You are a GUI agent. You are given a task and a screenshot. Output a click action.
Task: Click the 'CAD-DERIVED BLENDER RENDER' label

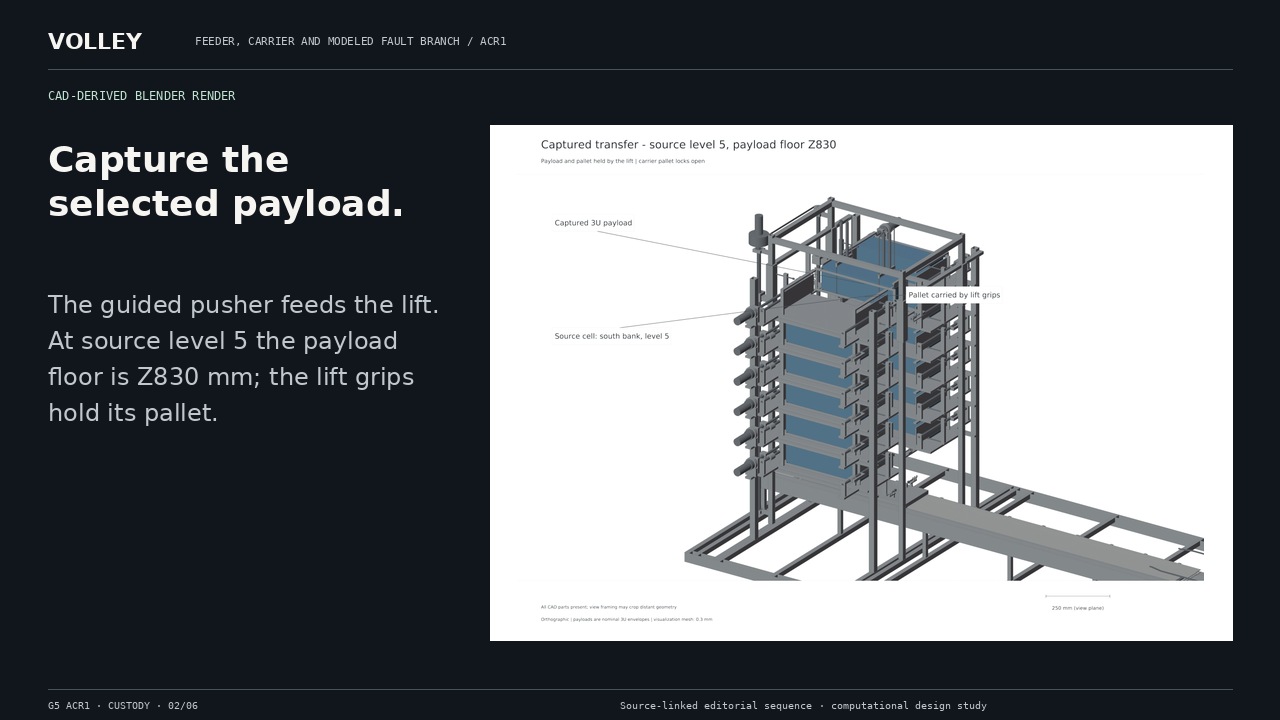[141, 96]
